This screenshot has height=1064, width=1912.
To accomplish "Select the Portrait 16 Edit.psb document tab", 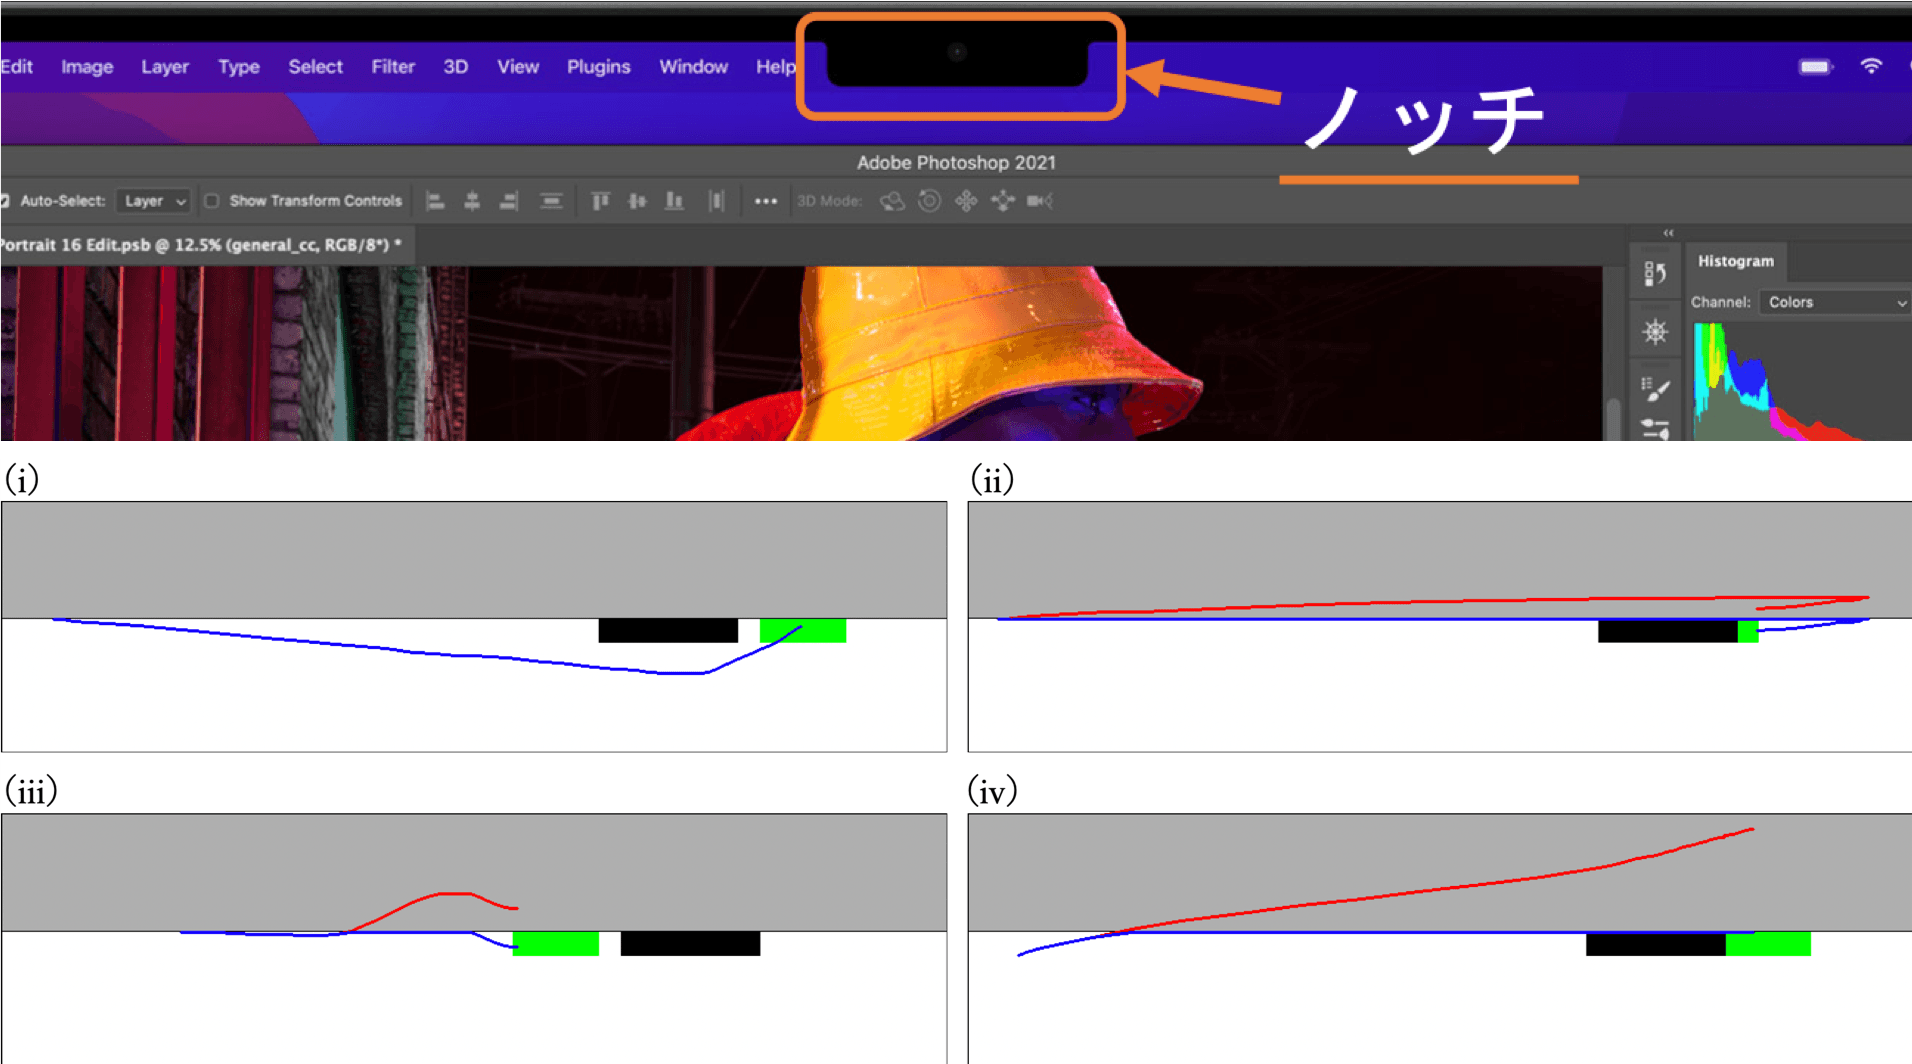I will (198, 245).
